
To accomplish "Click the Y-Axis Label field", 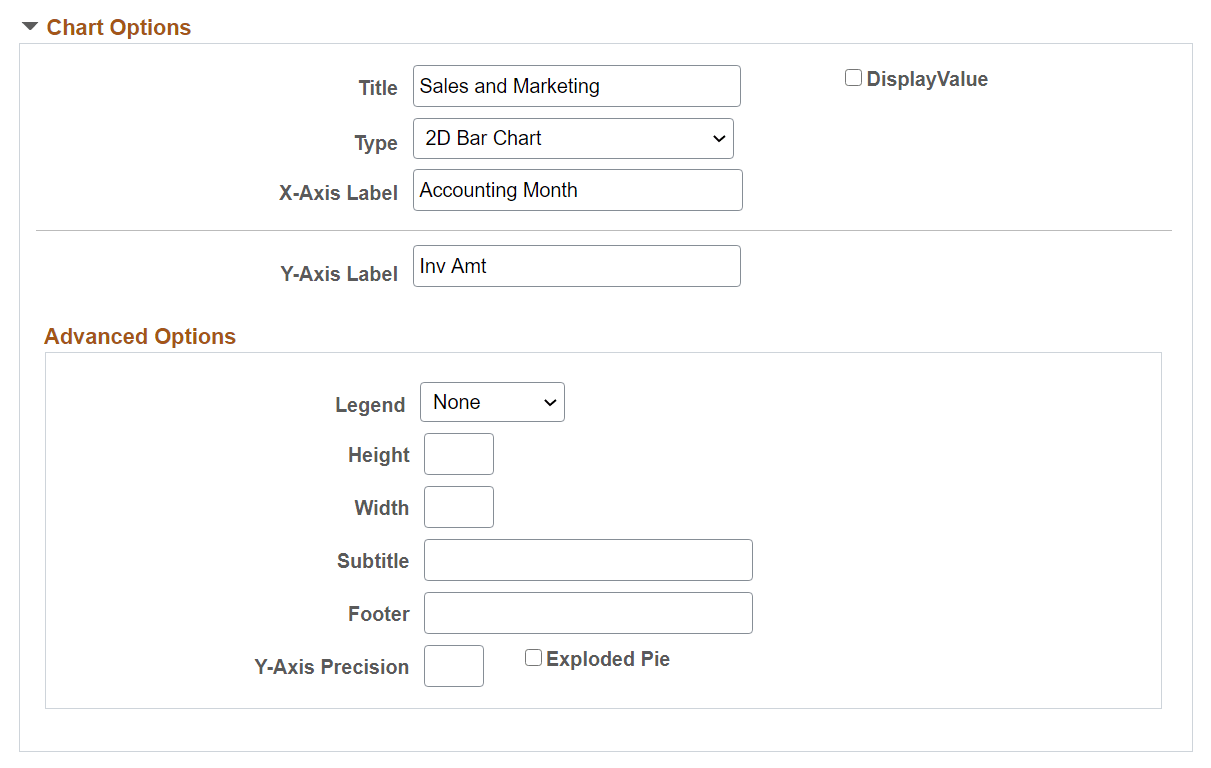I will click(576, 266).
